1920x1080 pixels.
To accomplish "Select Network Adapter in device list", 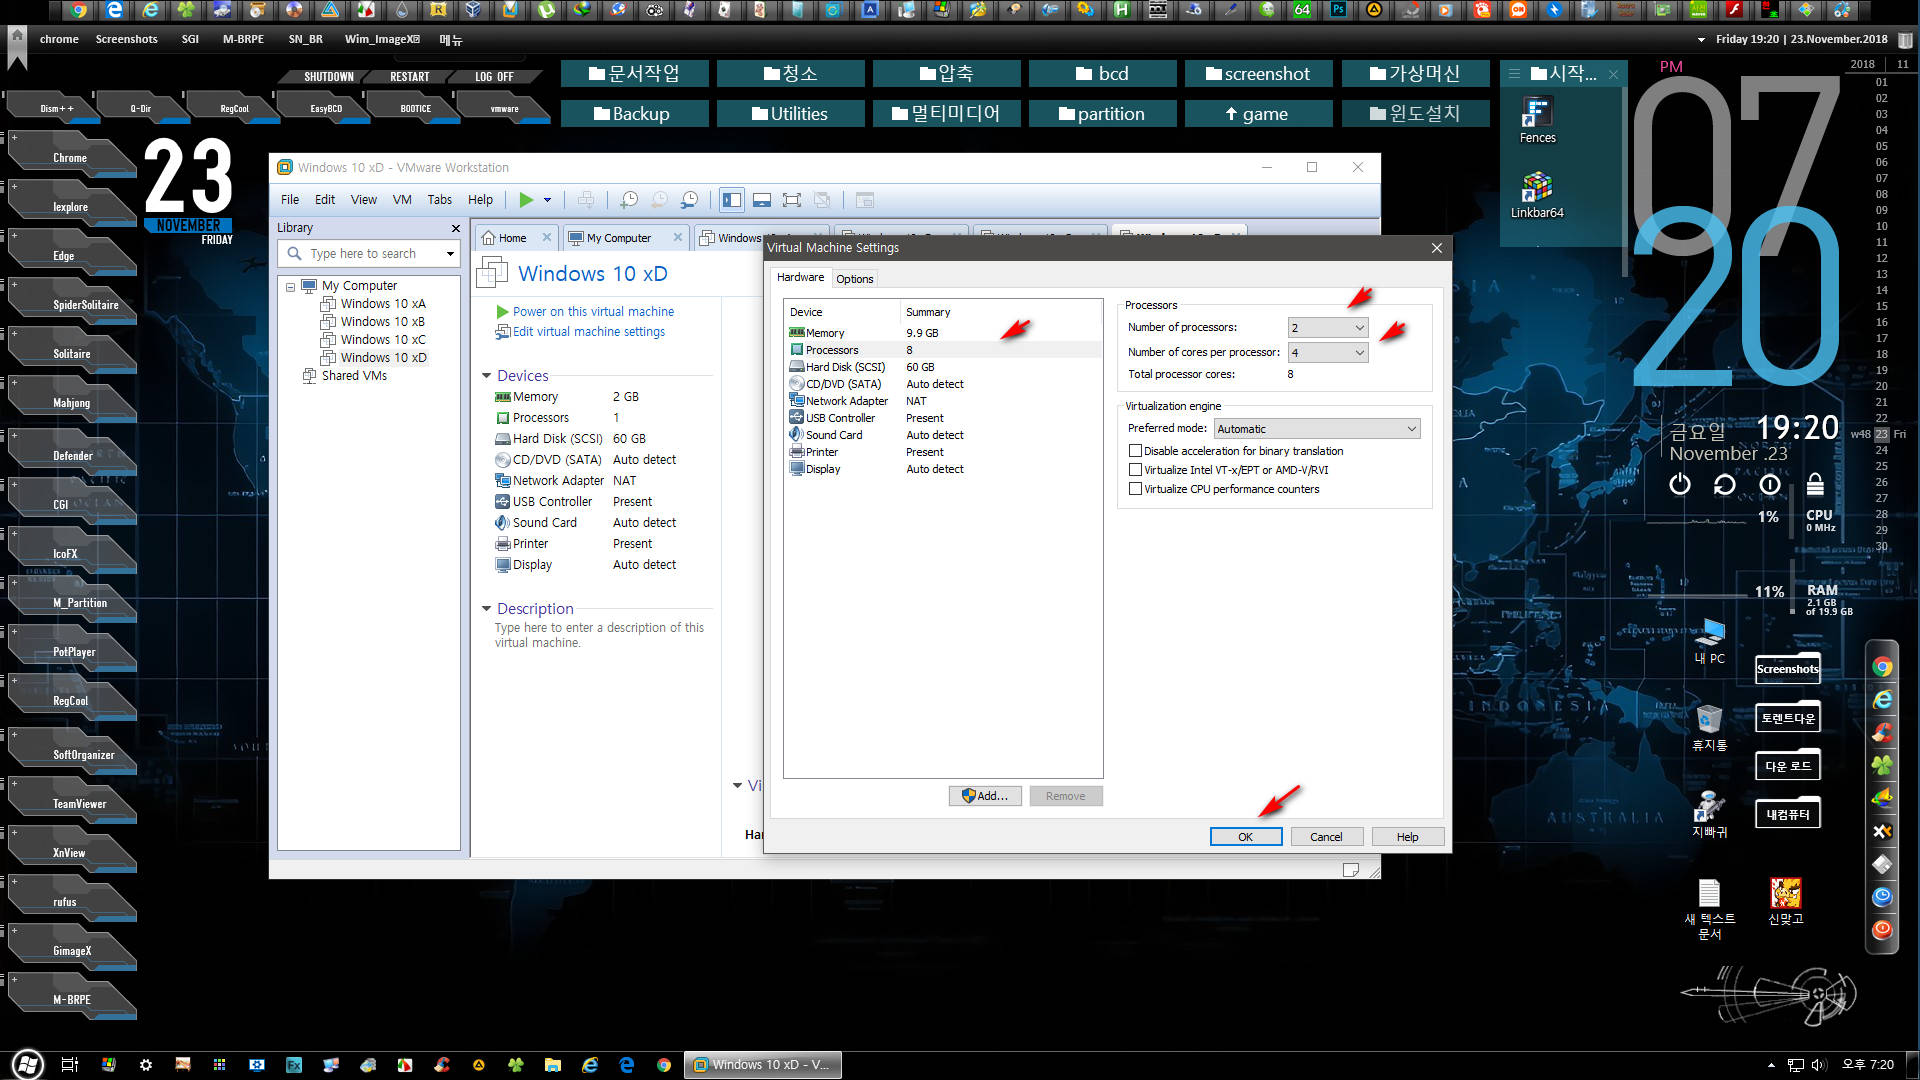I will [x=943, y=401].
